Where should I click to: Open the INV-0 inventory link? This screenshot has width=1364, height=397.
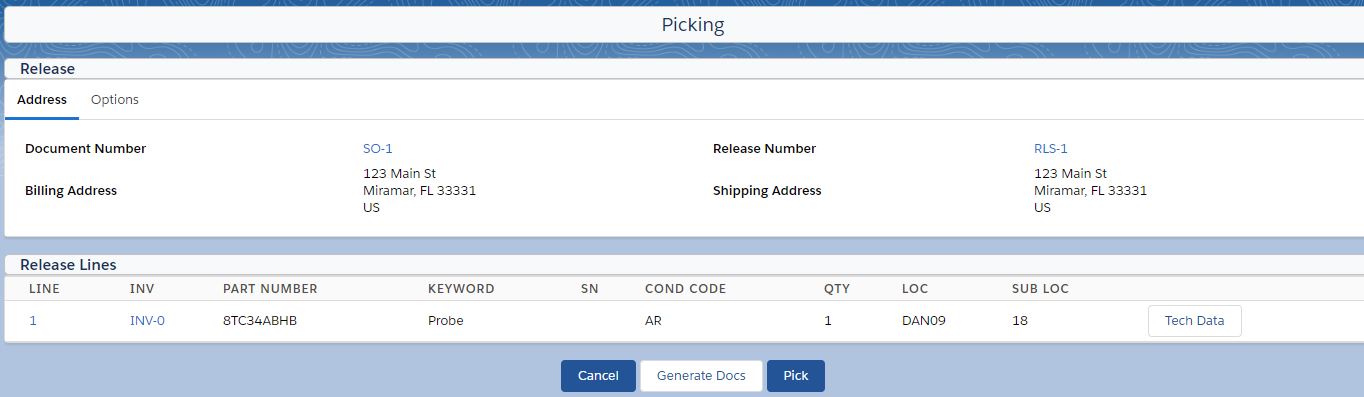(147, 321)
